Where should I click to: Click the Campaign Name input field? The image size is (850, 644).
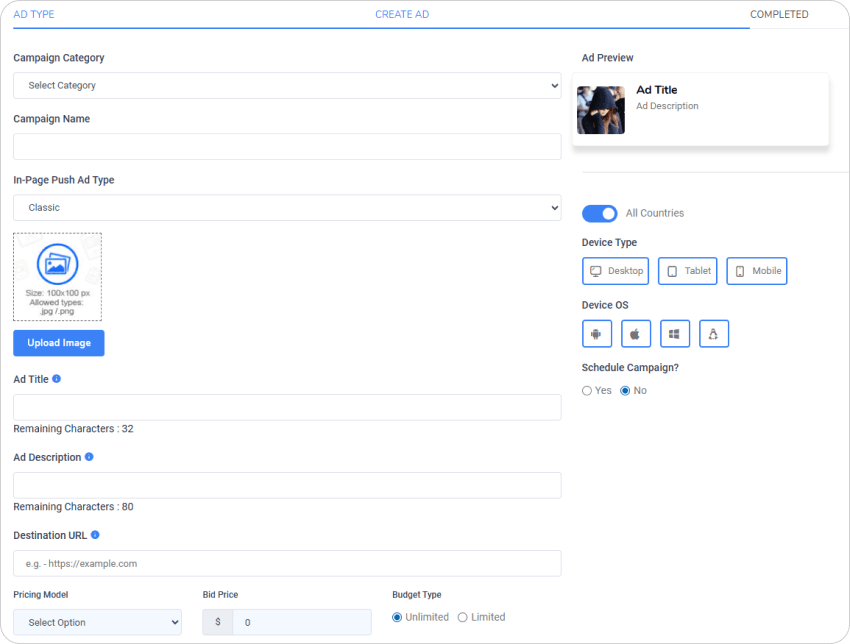(287, 147)
